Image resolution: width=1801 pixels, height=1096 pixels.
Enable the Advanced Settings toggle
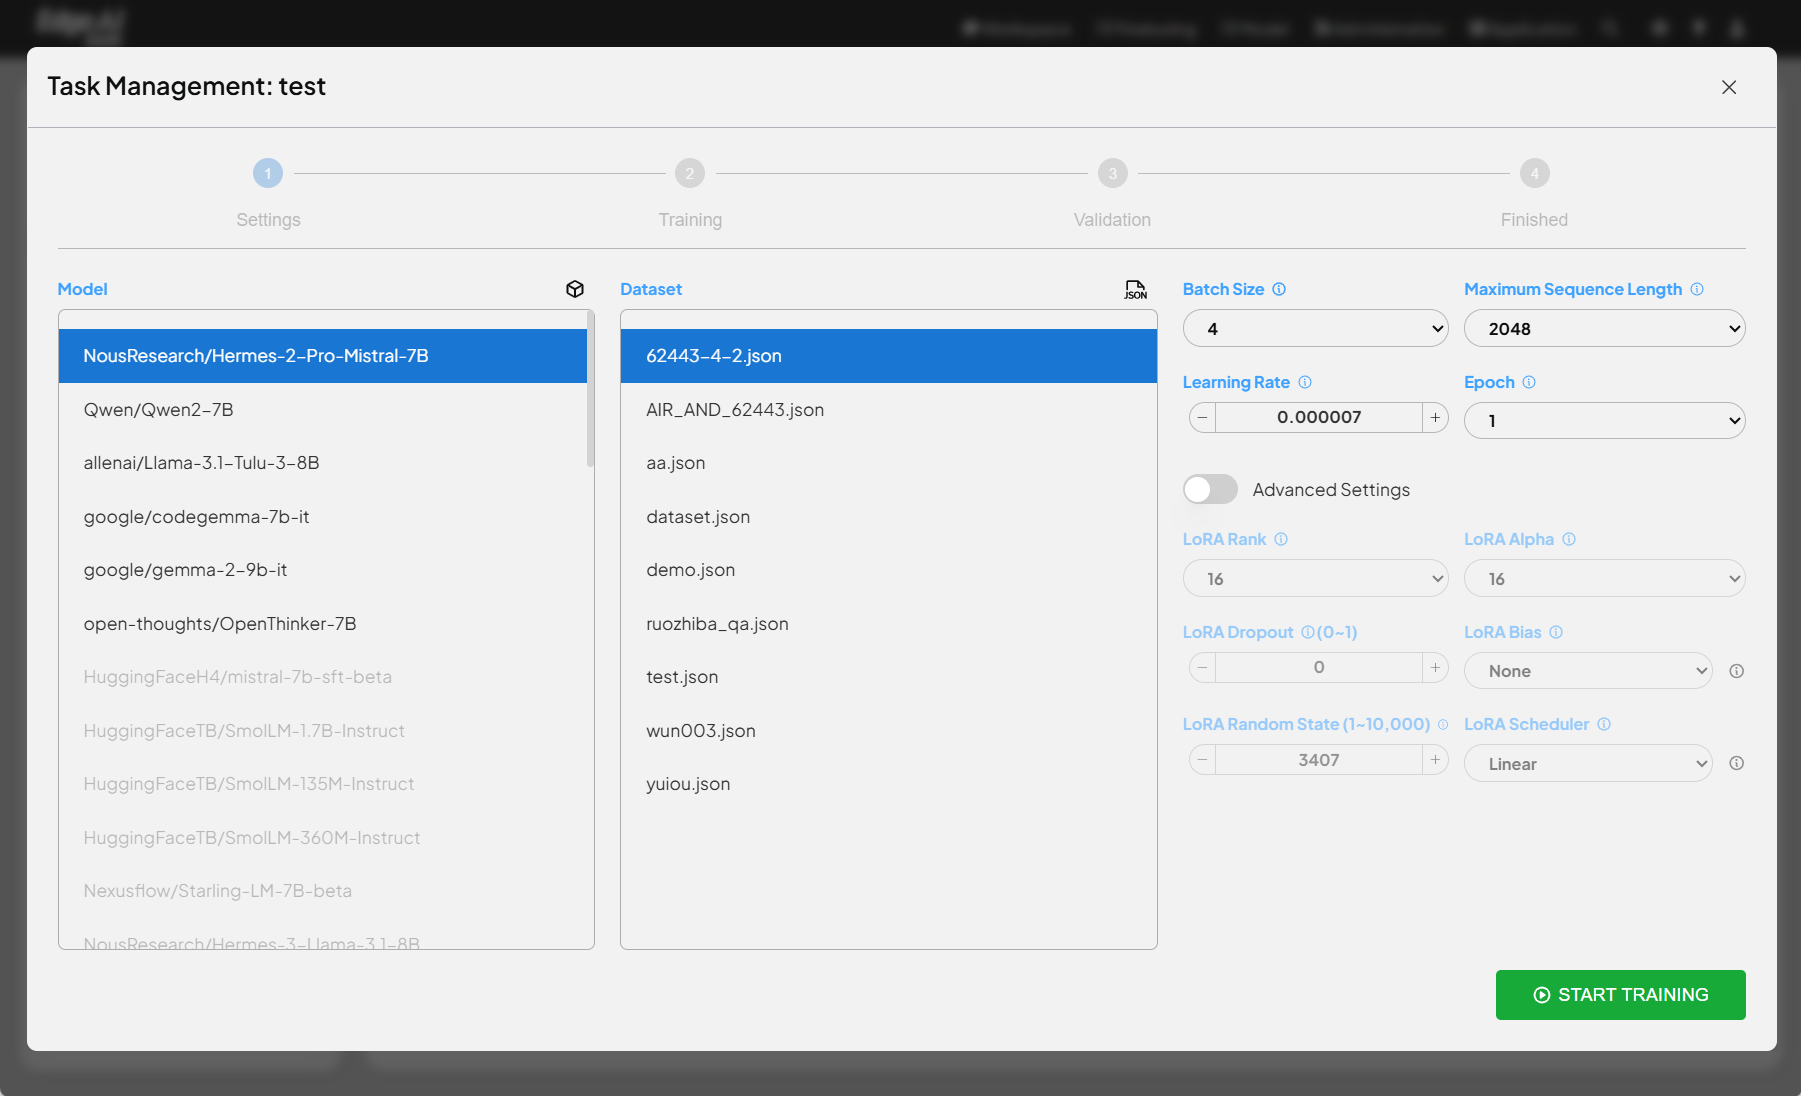coord(1210,489)
